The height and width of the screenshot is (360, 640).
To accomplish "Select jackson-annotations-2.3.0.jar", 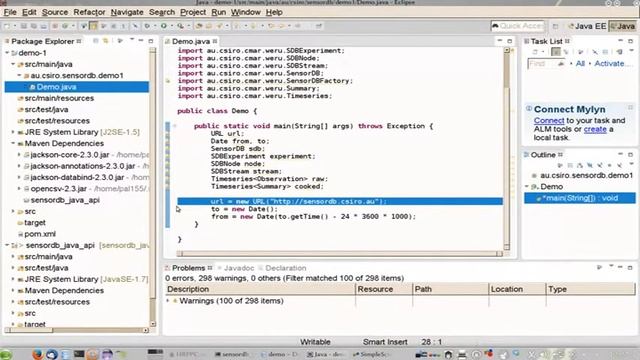I will tap(82, 166).
